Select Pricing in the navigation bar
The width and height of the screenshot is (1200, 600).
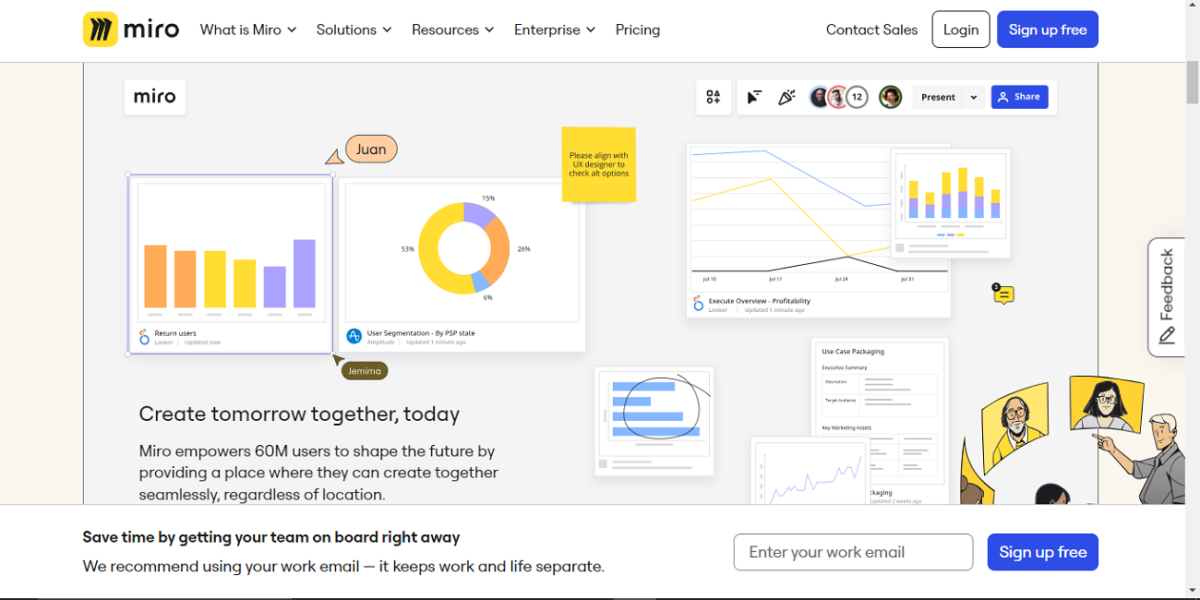[637, 29]
